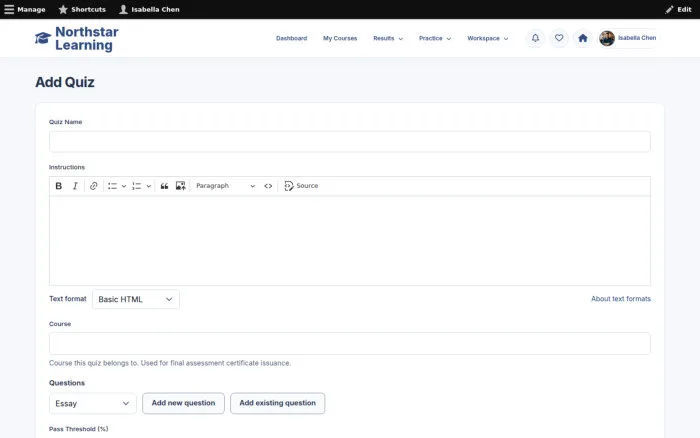700x438 pixels.
Task: Toggle bold formatting in Instructions editor
Action: (x=58, y=186)
